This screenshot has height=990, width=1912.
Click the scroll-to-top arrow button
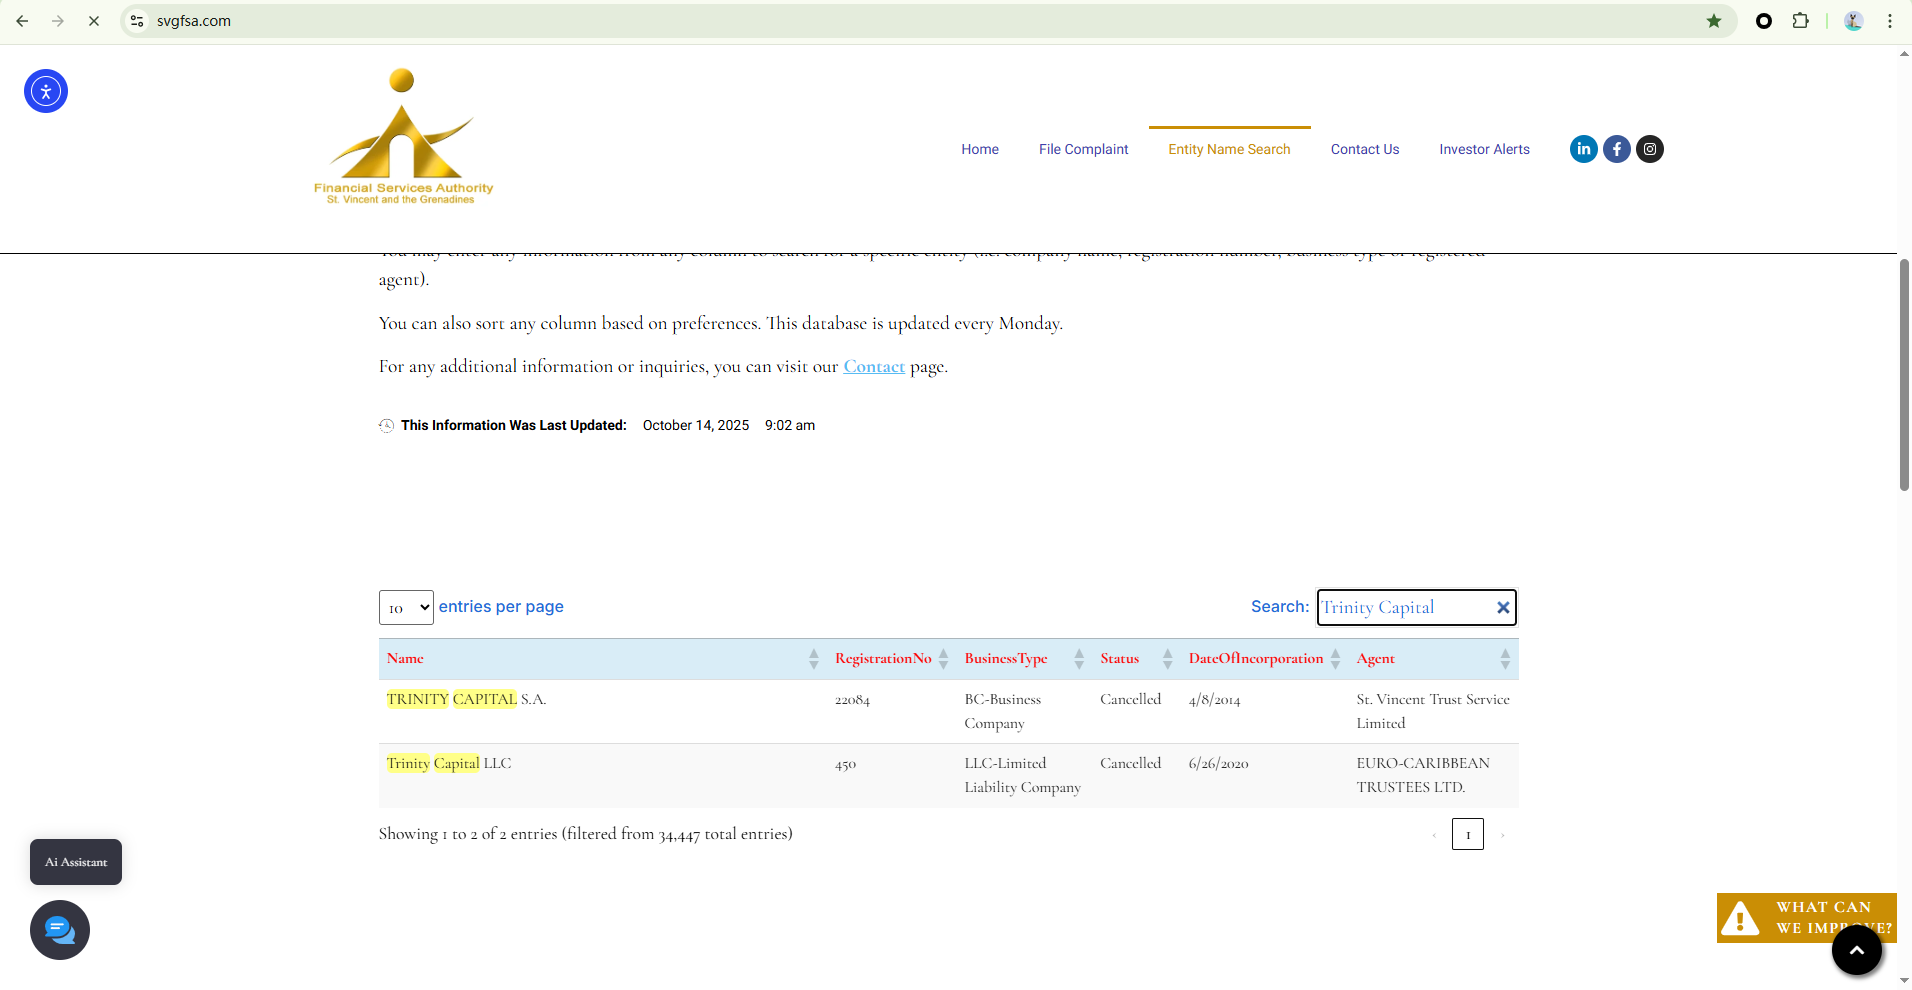[1856, 950]
